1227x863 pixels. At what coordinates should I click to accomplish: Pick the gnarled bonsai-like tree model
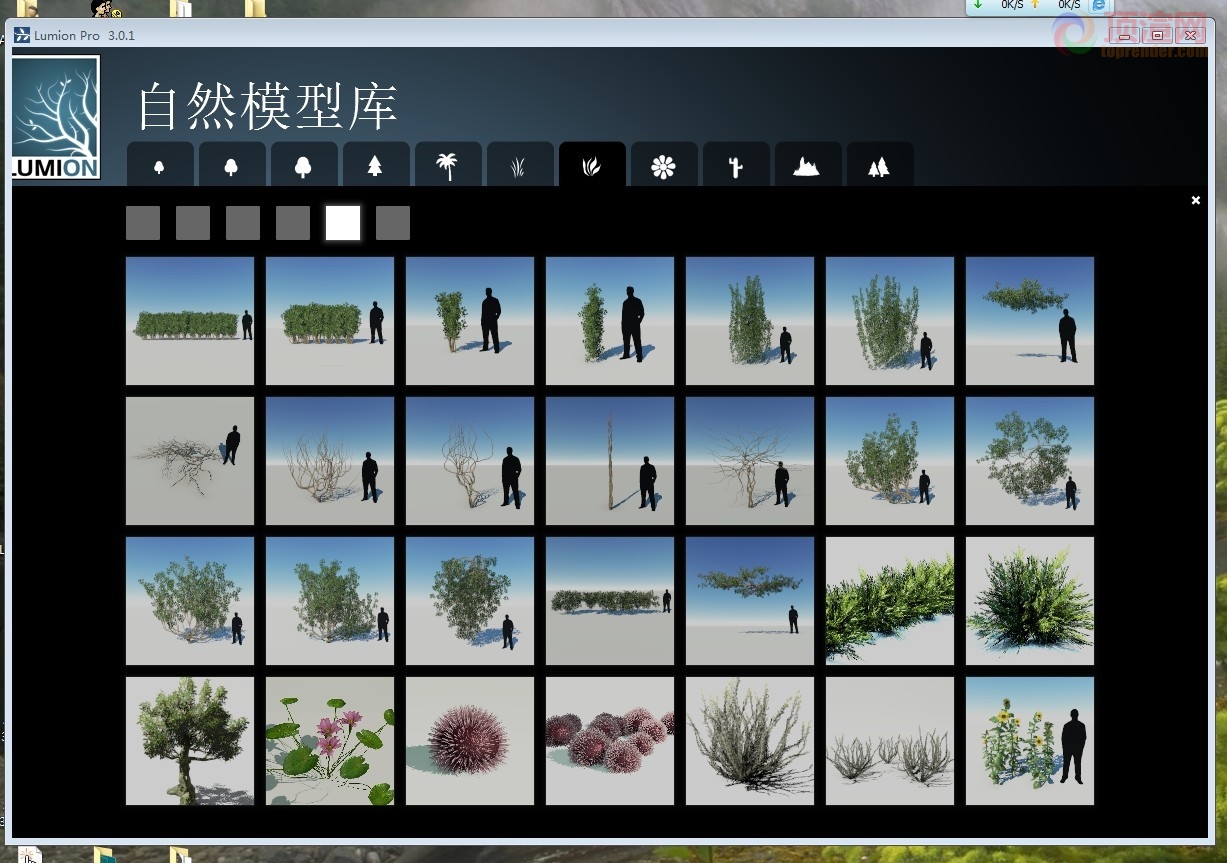tap(190, 741)
